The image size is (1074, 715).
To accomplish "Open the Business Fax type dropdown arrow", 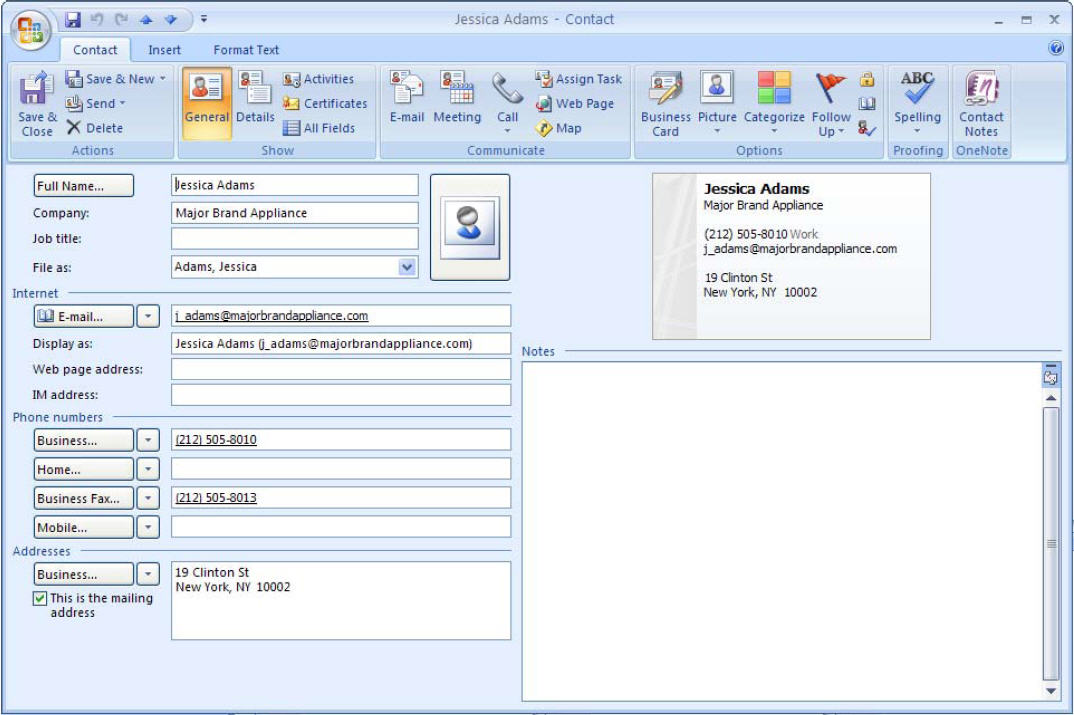I will click(x=147, y=498).
